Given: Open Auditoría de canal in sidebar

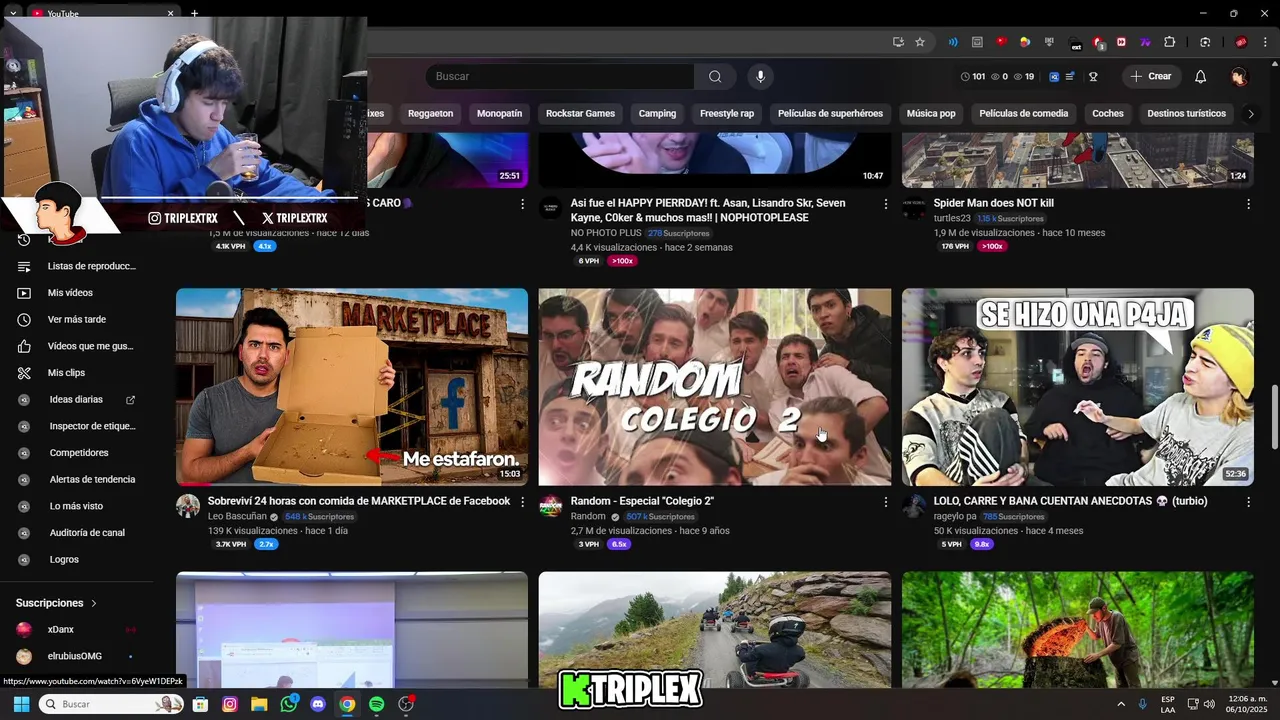Looking at the screenshot, I should [78, 533].
